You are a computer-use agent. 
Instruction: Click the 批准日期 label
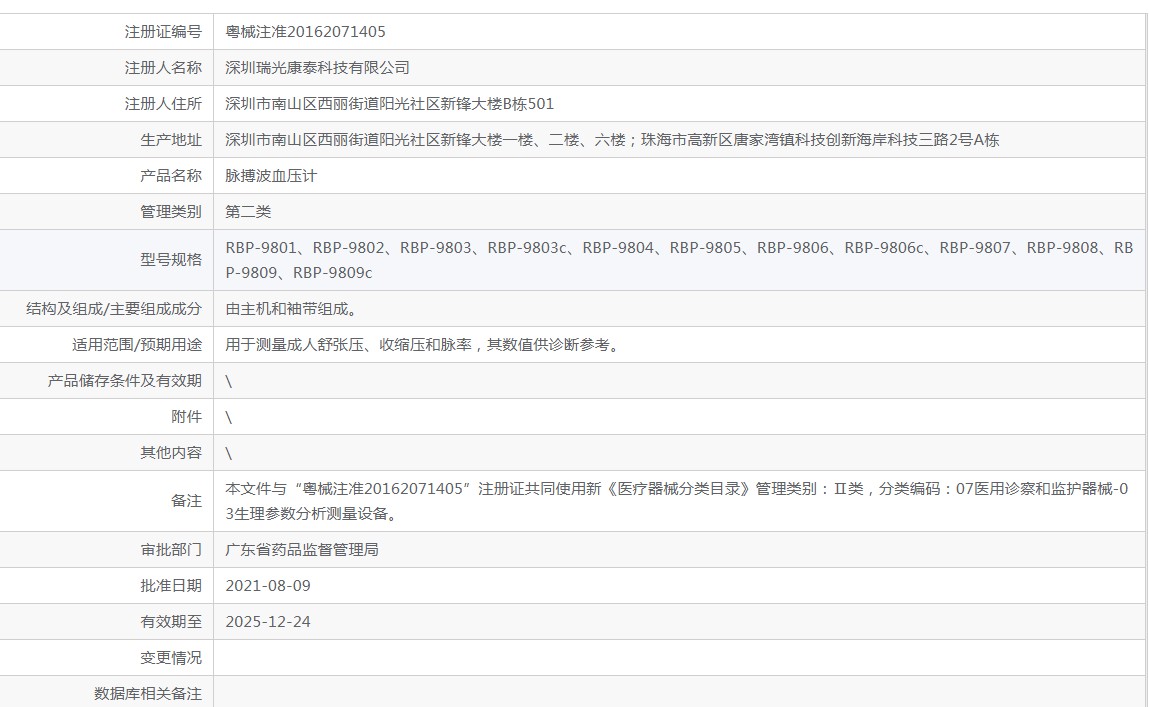click(x=171, y=585)
